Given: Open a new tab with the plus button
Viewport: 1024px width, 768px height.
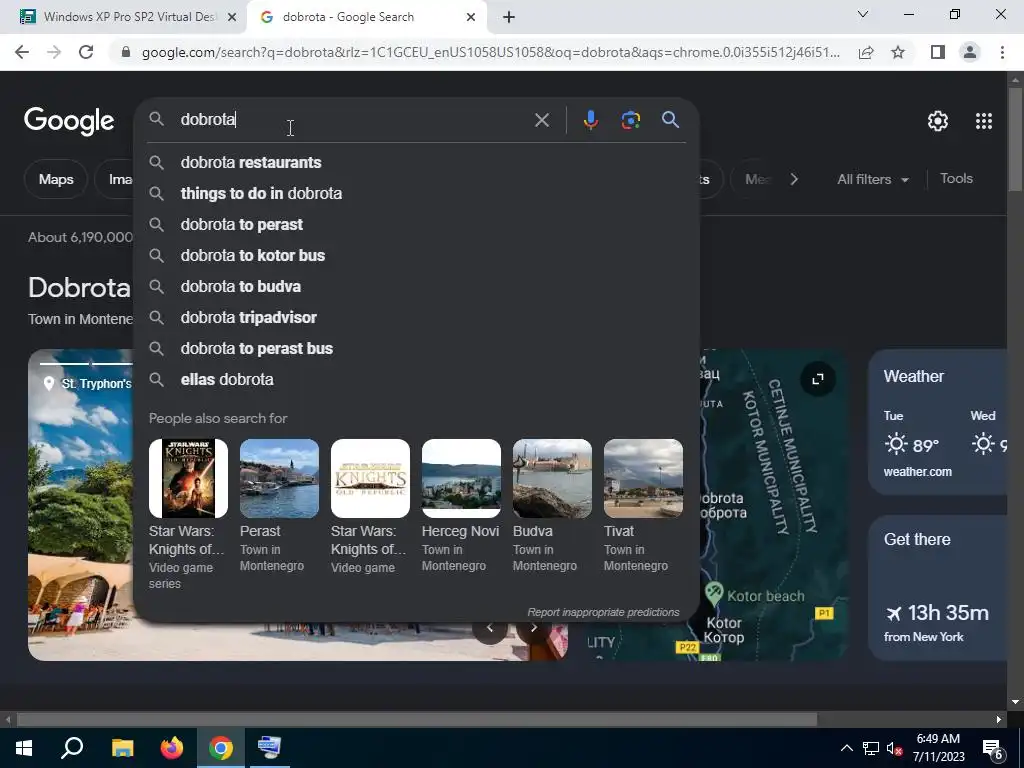Looking at the screenshot, I should coord(509,17).
